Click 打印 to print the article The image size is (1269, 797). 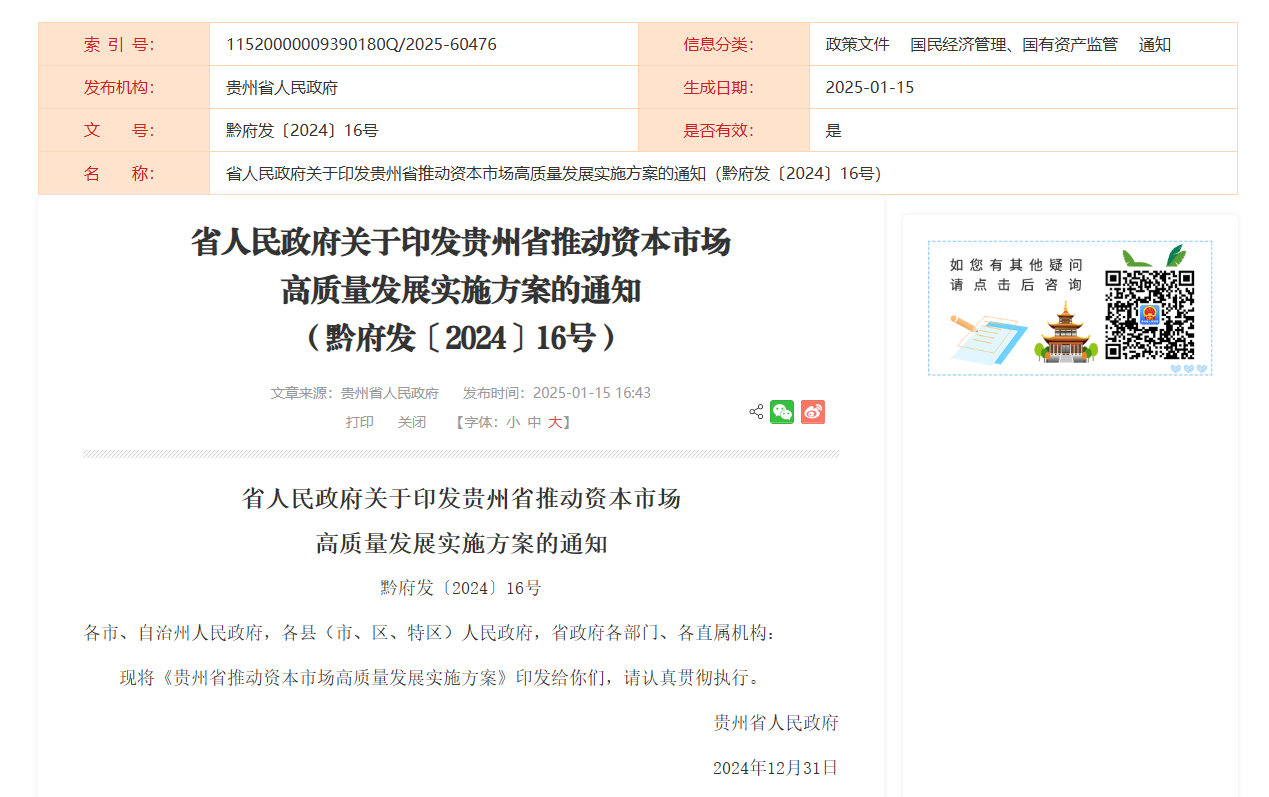click(x=360, y=422)
